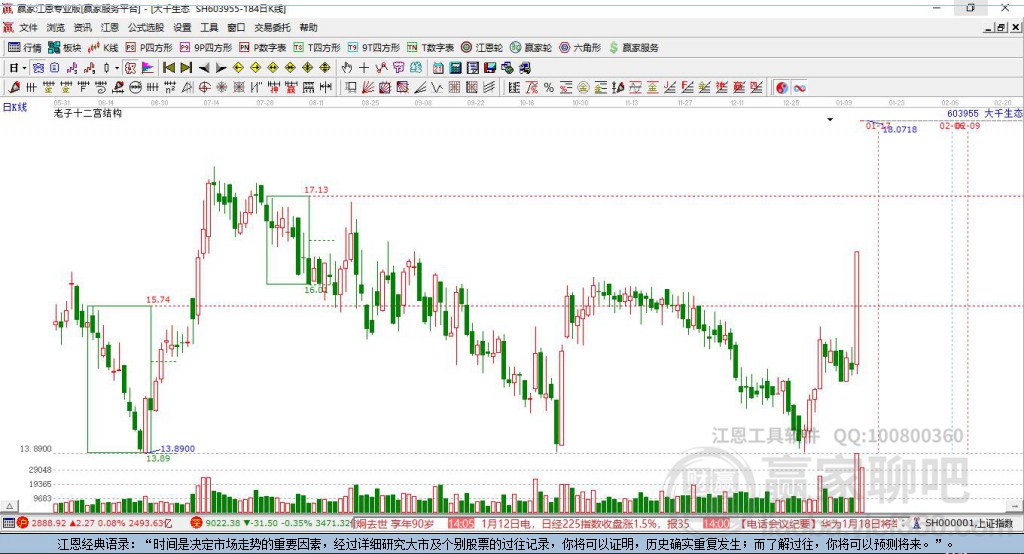Screen dimensions: 1024x554
Task: Open 赢家服务 dollar-sign service
Action: click(x=633, y=48)
